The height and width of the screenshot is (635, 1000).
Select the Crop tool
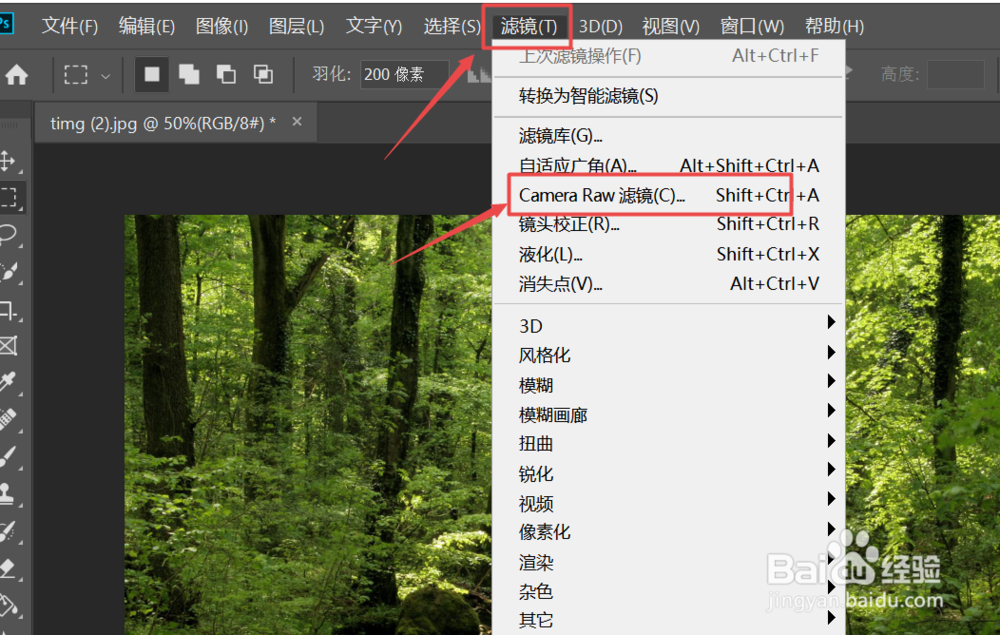(x=8, y=310)
